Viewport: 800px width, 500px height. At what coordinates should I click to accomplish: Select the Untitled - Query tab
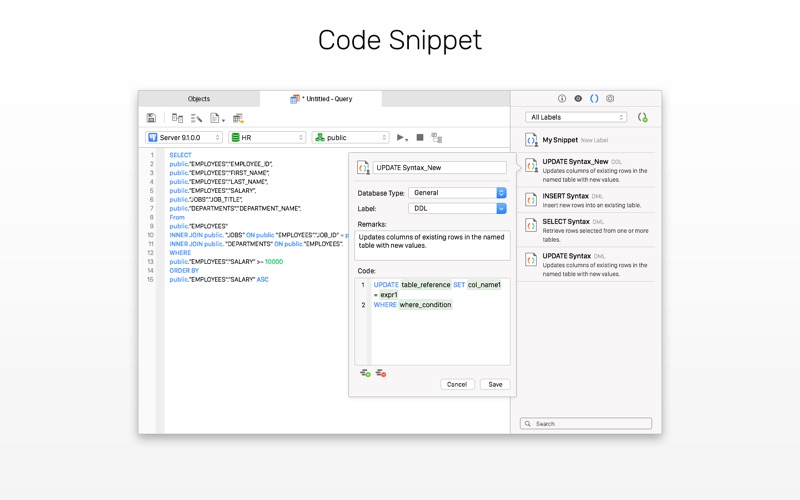point(321,98)
